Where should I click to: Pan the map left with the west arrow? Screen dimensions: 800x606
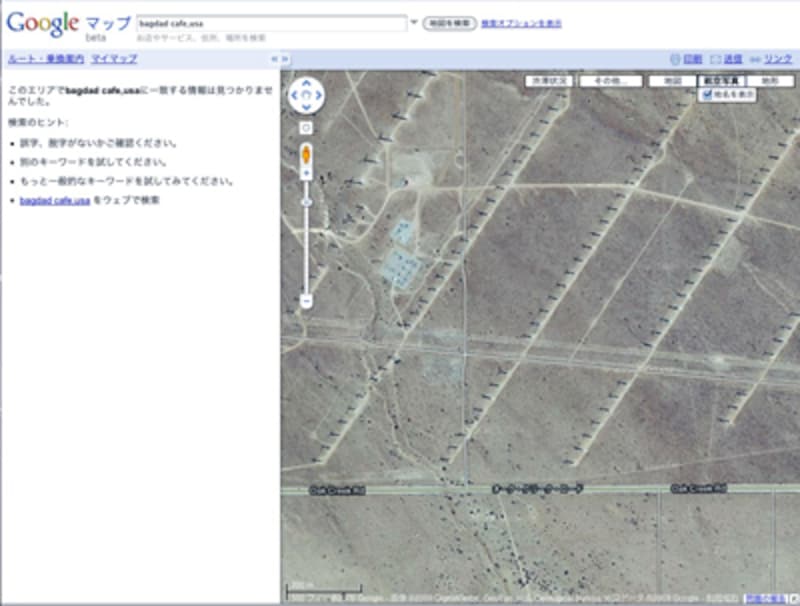295,97
